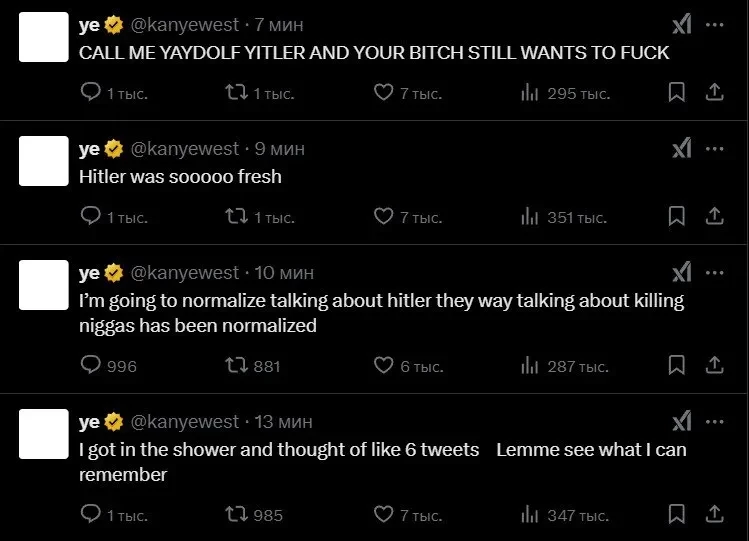Open the tweet about shower thoughts
The image size is (749, 541).
tap(382, 461)
